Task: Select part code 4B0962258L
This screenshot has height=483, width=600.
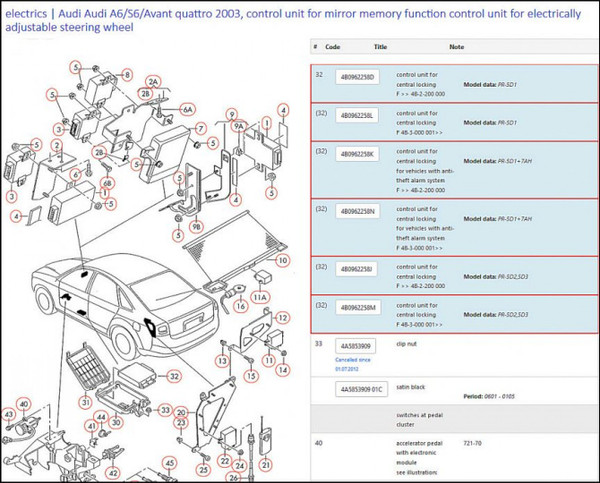Action: coord(357,117)
